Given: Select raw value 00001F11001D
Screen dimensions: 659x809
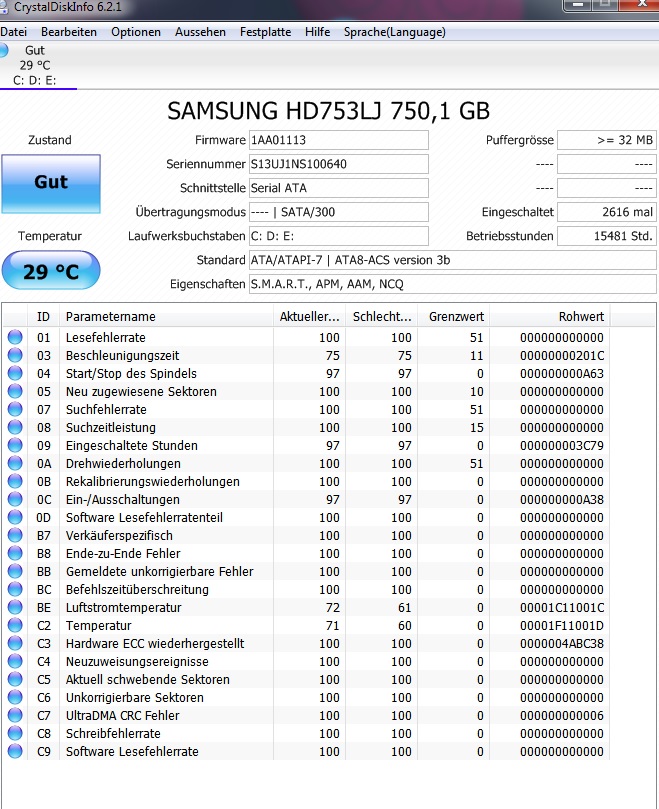Looking at the screenshot, I should click(562, 626).
